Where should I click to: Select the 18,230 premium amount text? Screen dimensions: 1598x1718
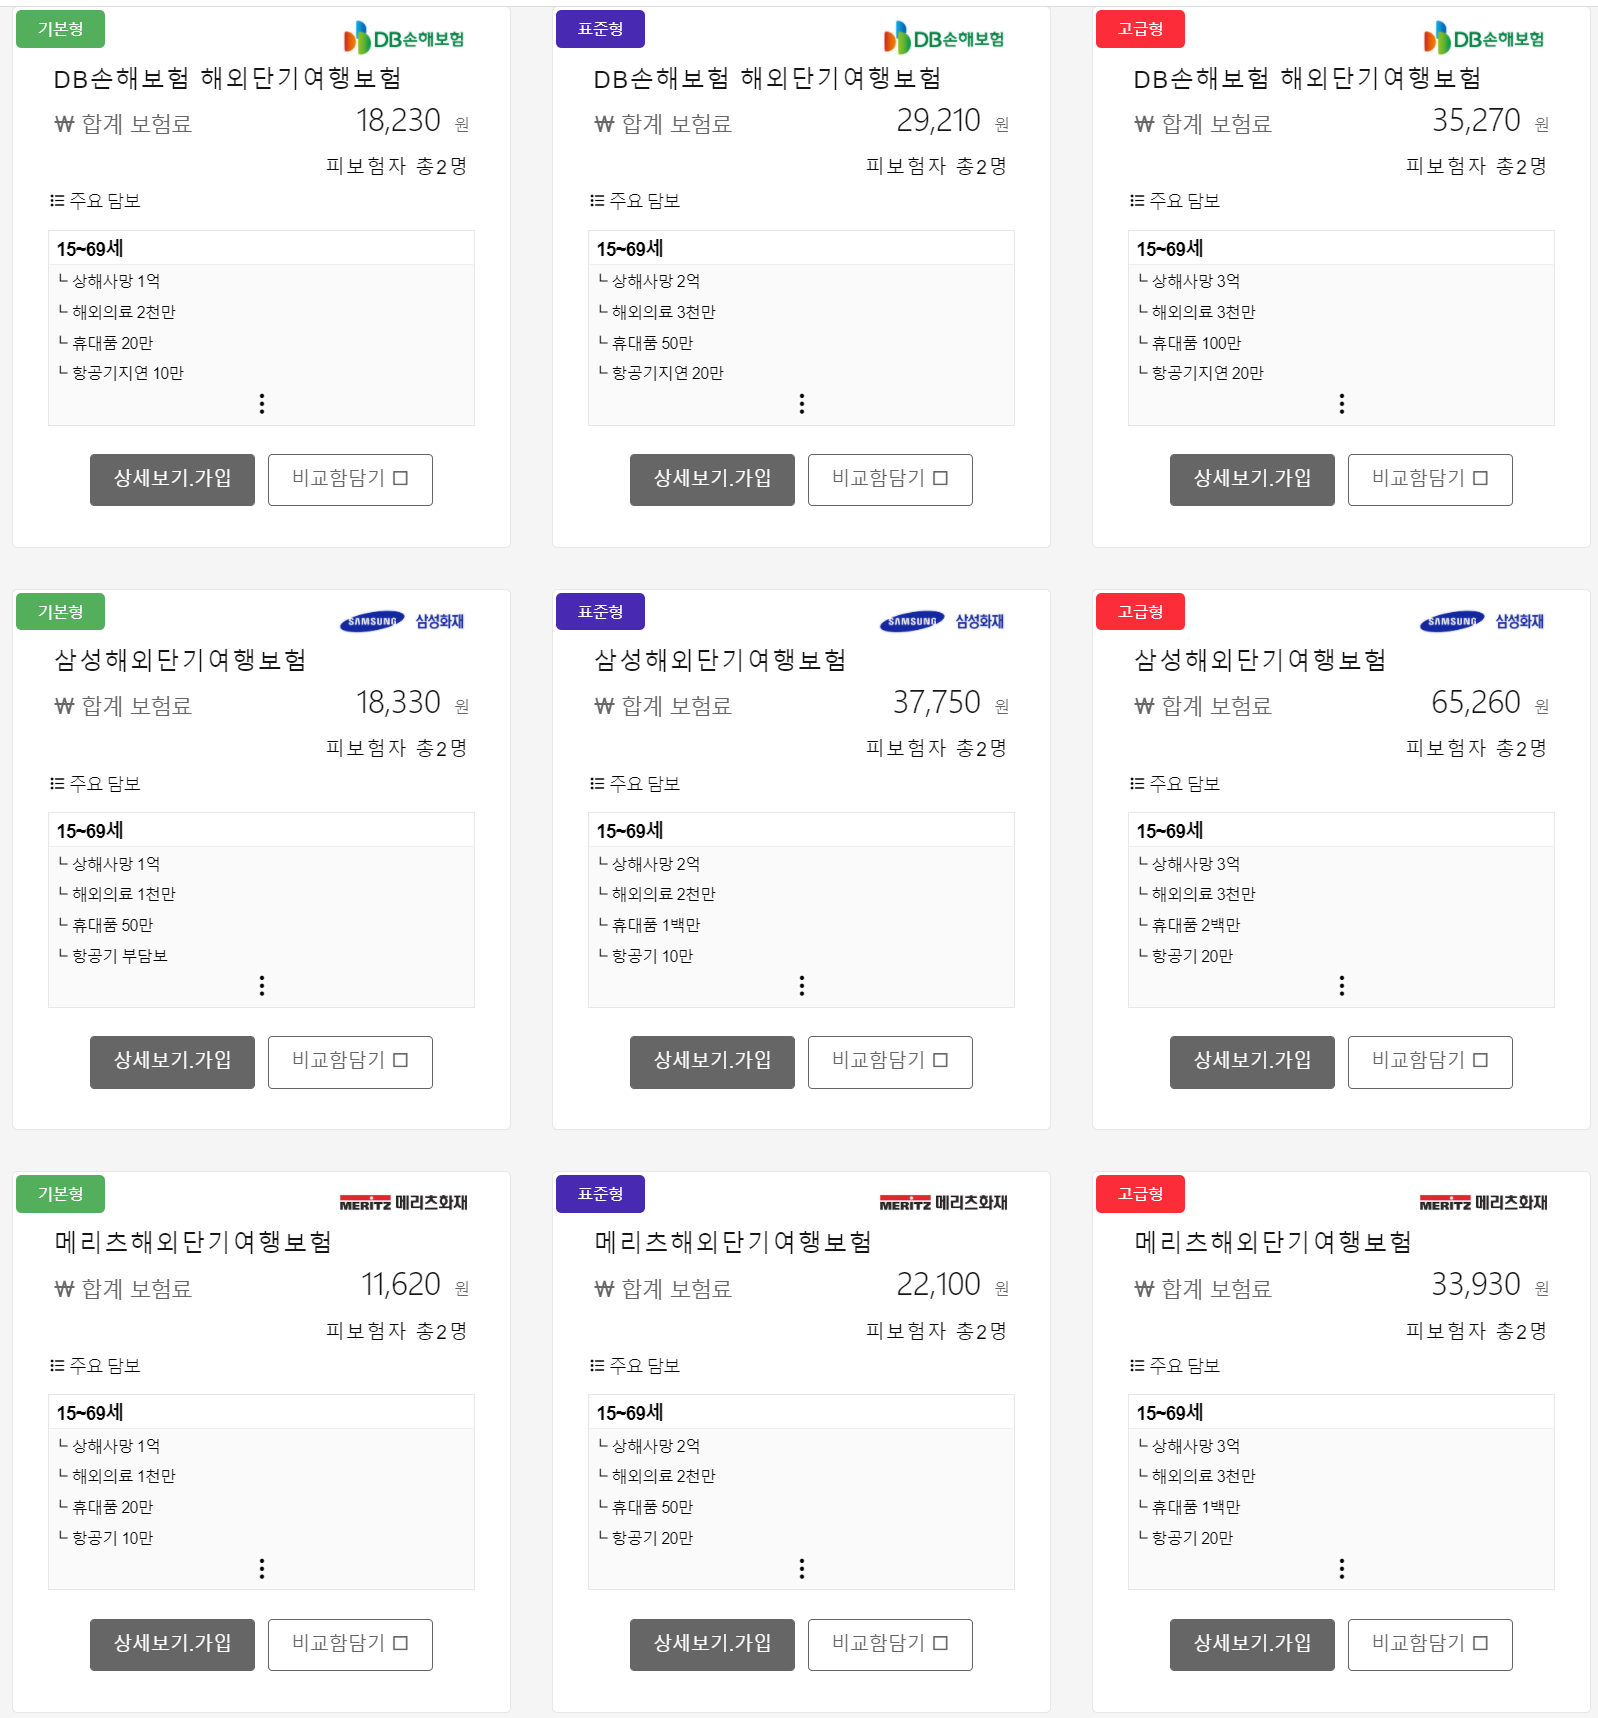pyautogui.click(x=399, y=120)
